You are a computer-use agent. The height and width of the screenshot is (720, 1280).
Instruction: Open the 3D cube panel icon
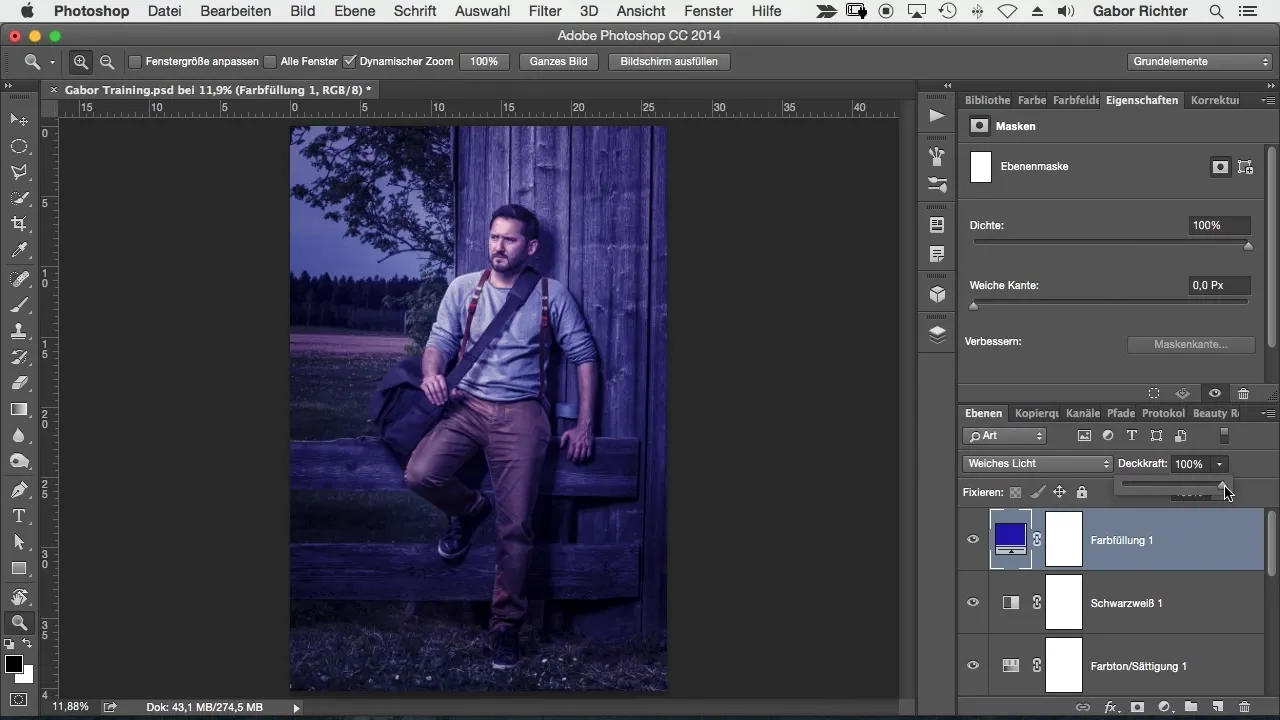[937, 294]
